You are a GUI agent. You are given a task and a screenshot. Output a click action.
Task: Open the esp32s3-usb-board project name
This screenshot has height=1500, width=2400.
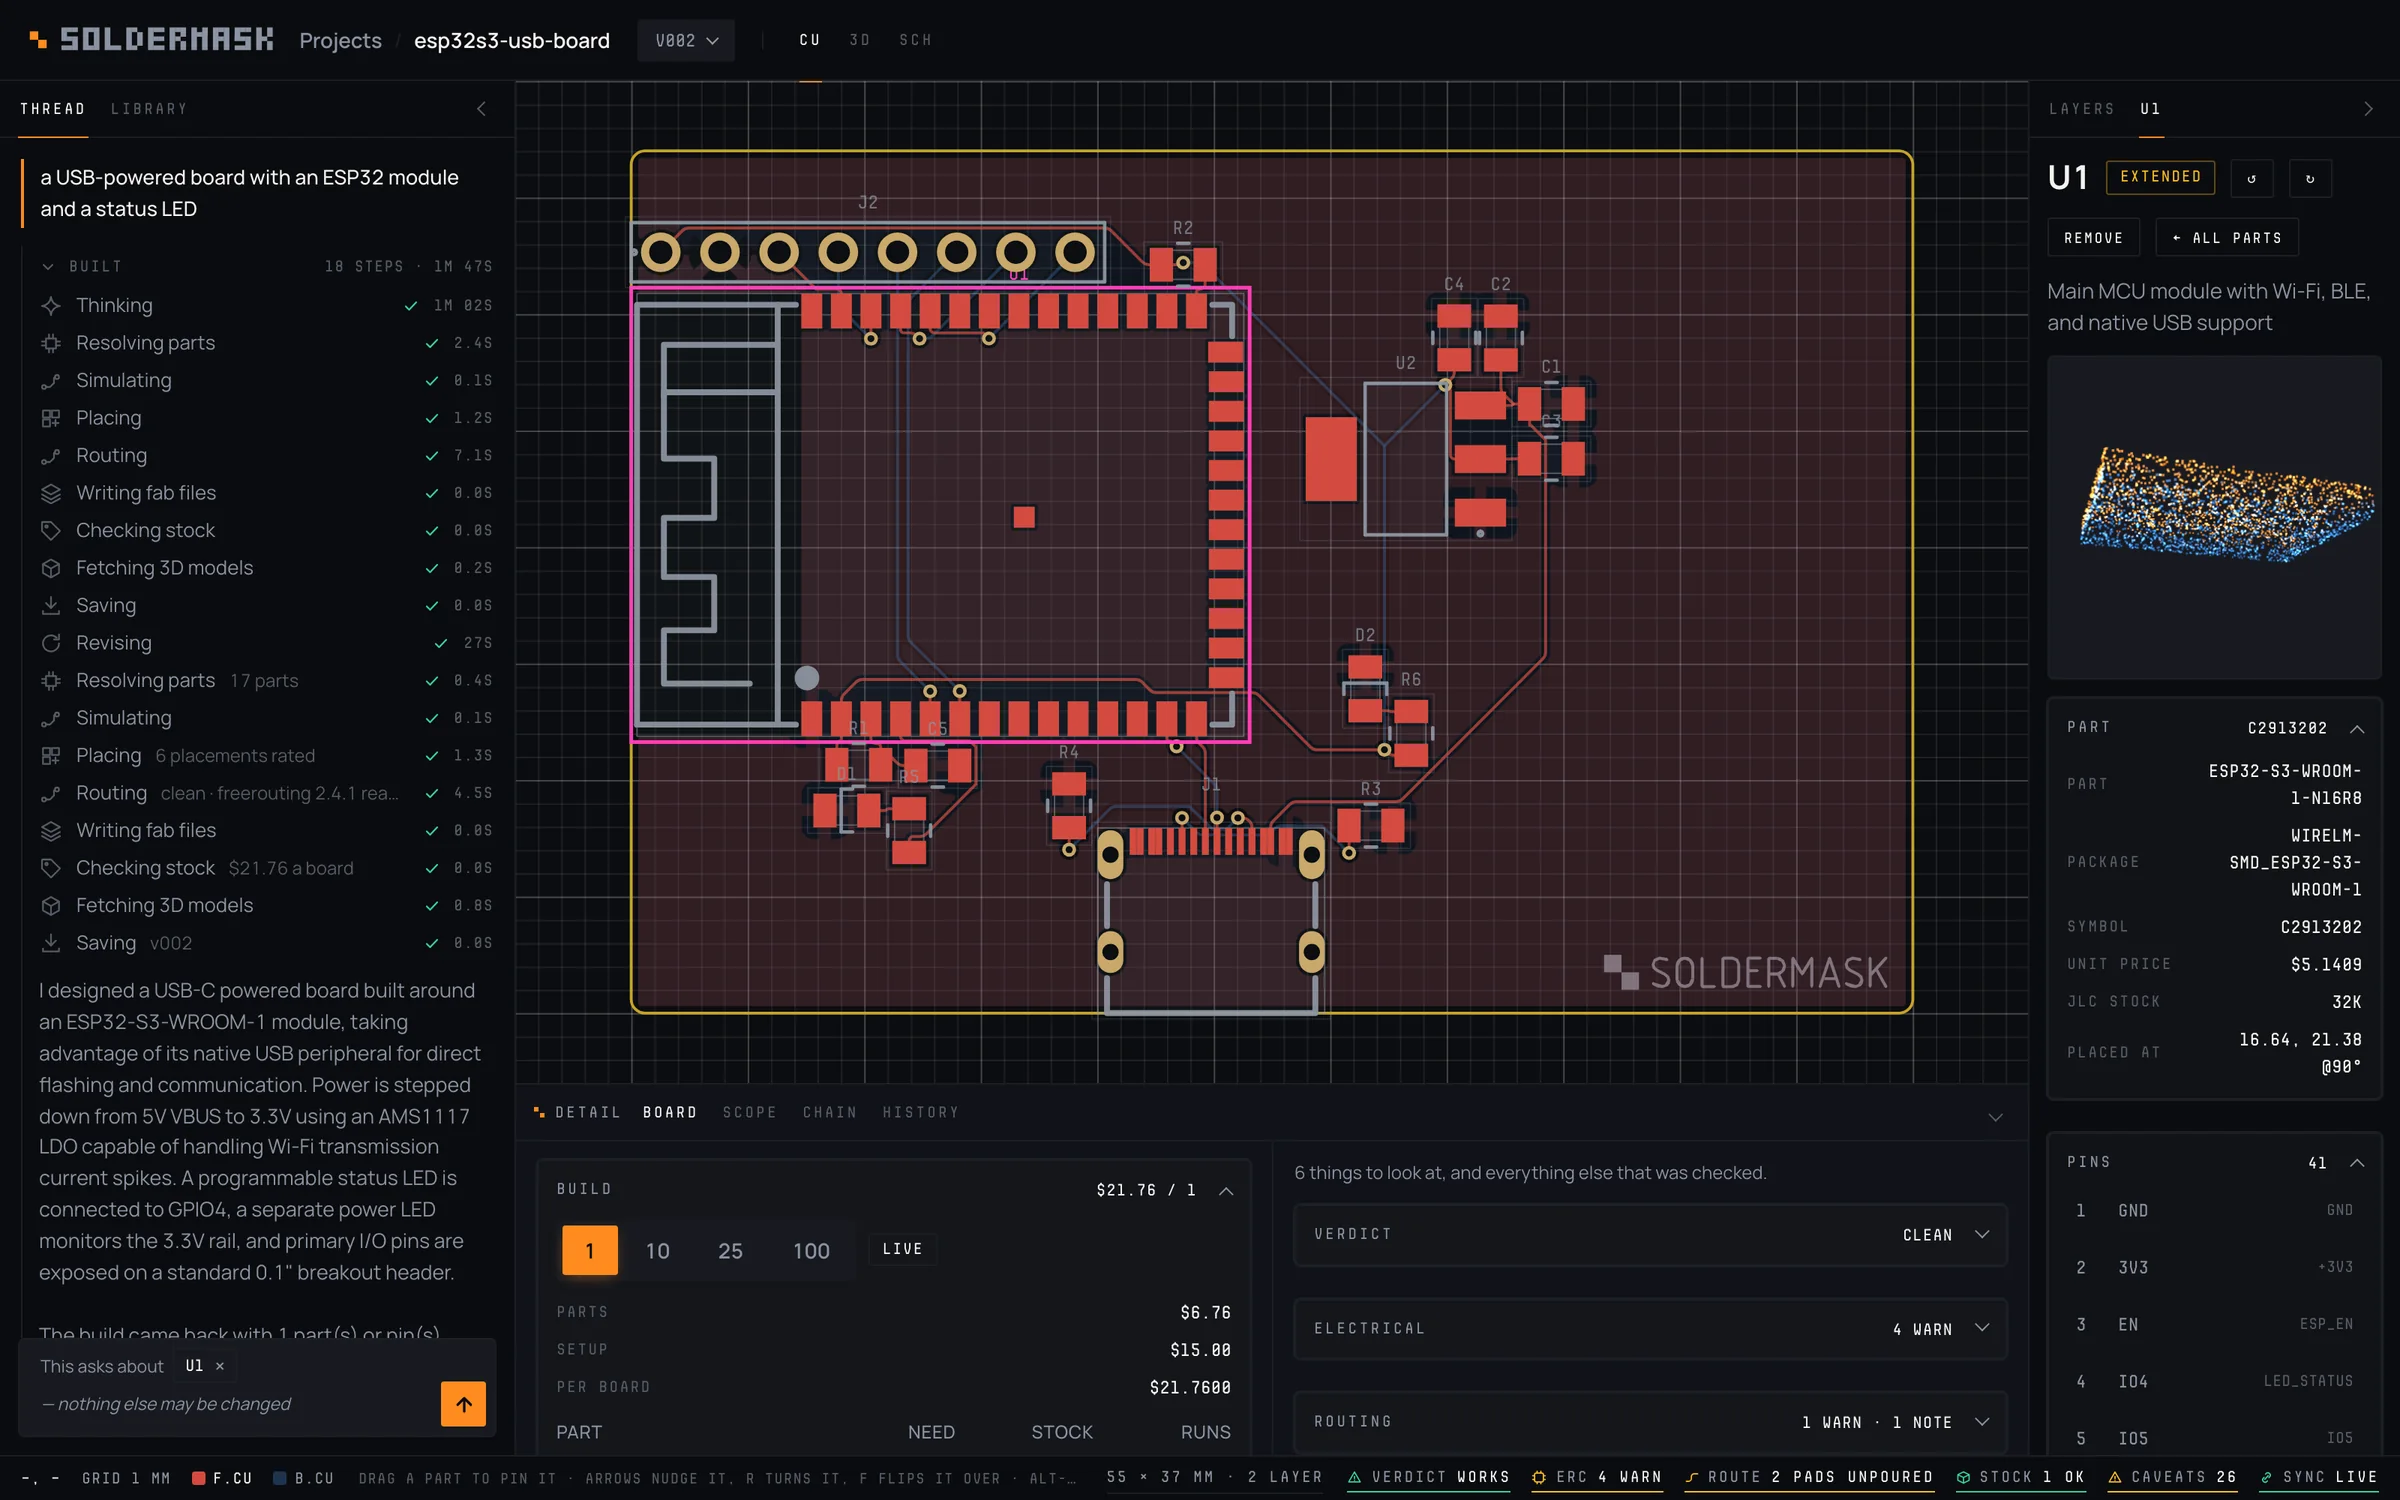pyautogui.click(x=511, y=40)
